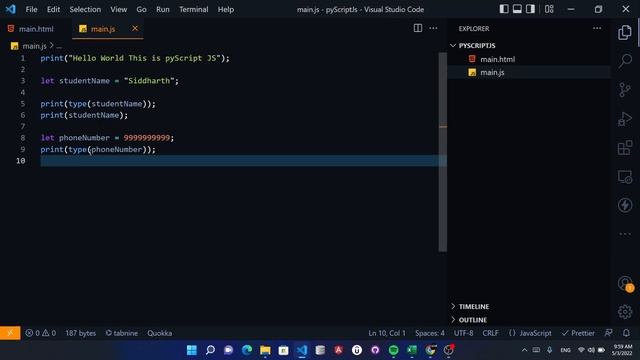Open the Source Control view icon
640x360 pixels.
point(624,90)
